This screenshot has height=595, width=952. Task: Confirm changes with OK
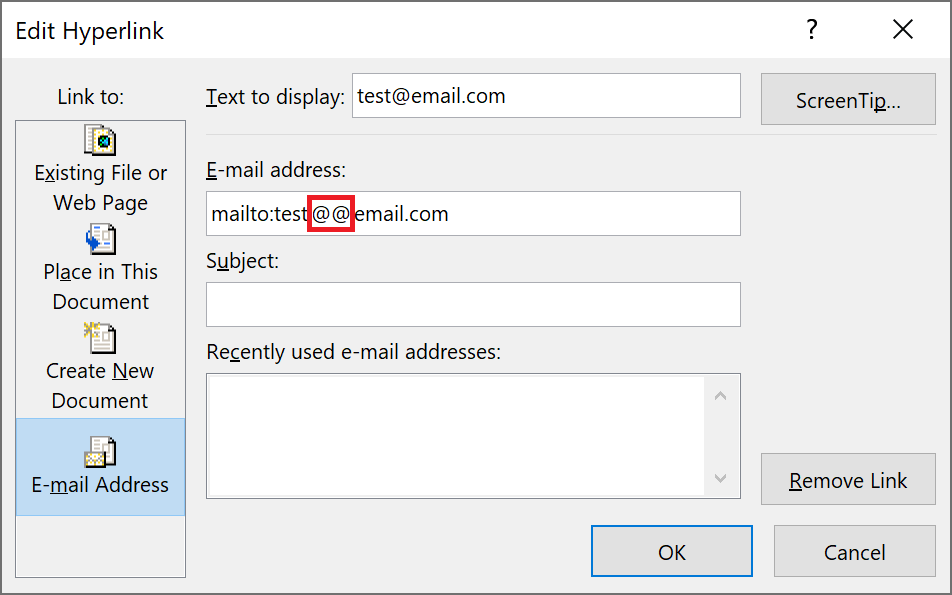[672, 551]
